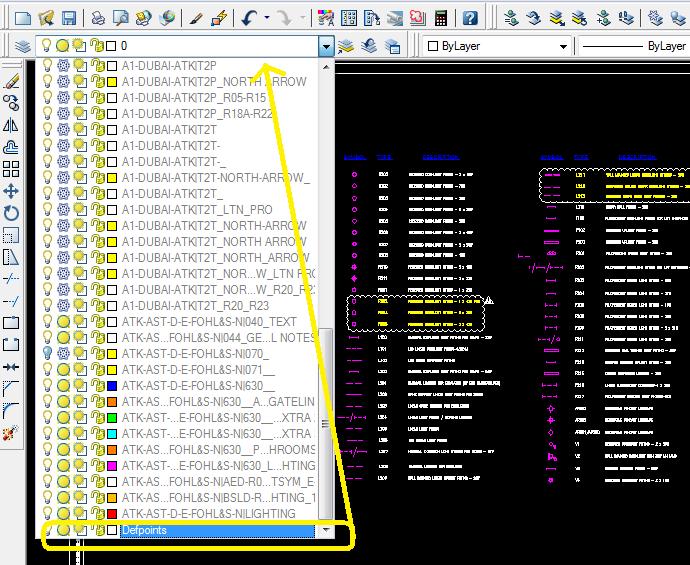690x565 pixels.
Task: Expand the Redo history dropdown arrow
Action: (x=303, y=18)
